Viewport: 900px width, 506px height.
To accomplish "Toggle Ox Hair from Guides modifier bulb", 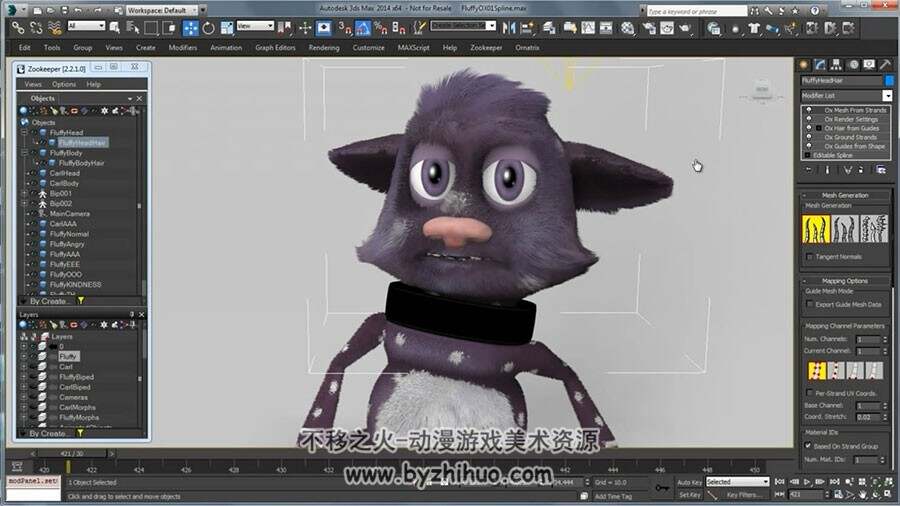I will point(809,128).
